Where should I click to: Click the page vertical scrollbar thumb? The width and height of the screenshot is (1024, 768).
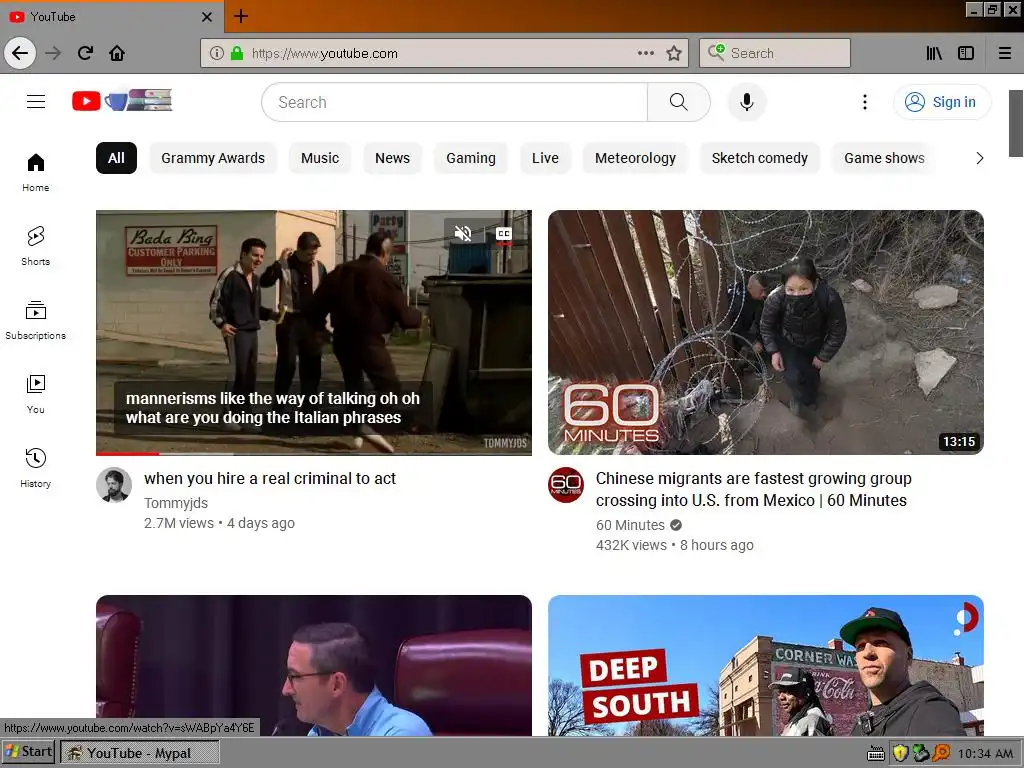click(x=1016, y=123)
